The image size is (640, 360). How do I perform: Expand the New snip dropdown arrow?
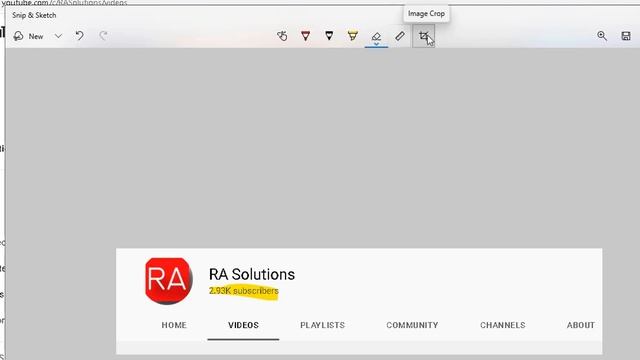(58, 36)
